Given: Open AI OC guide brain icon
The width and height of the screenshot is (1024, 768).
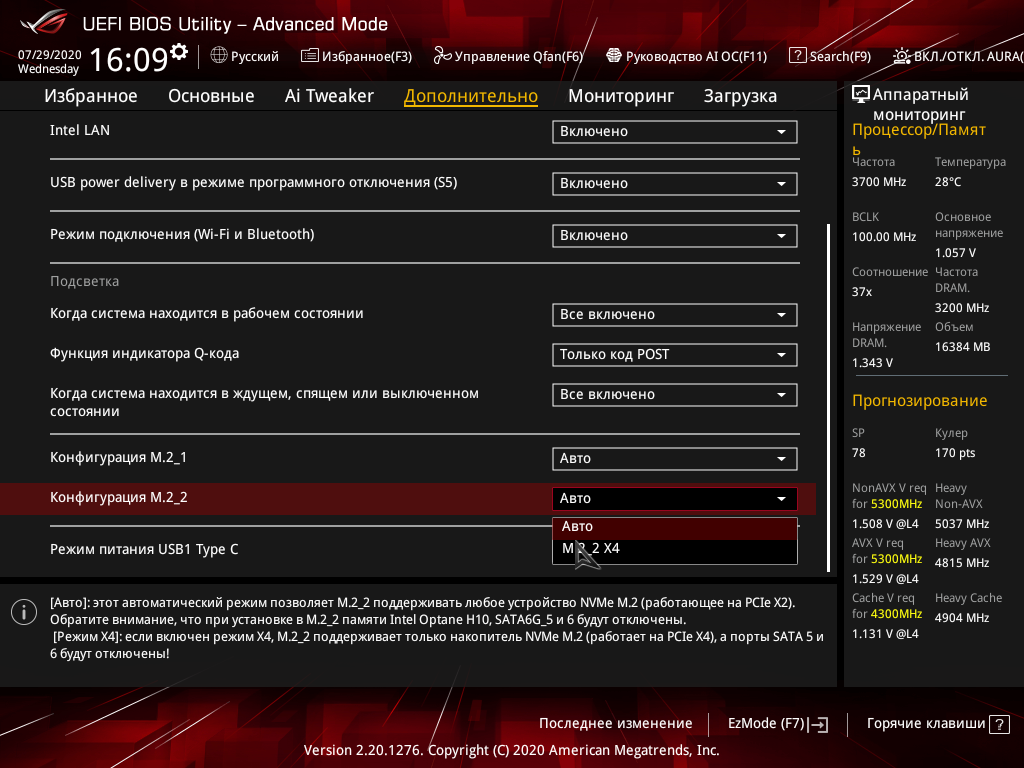Looking at the screenshot, I should pyautogui.click(x=614, y=56).
